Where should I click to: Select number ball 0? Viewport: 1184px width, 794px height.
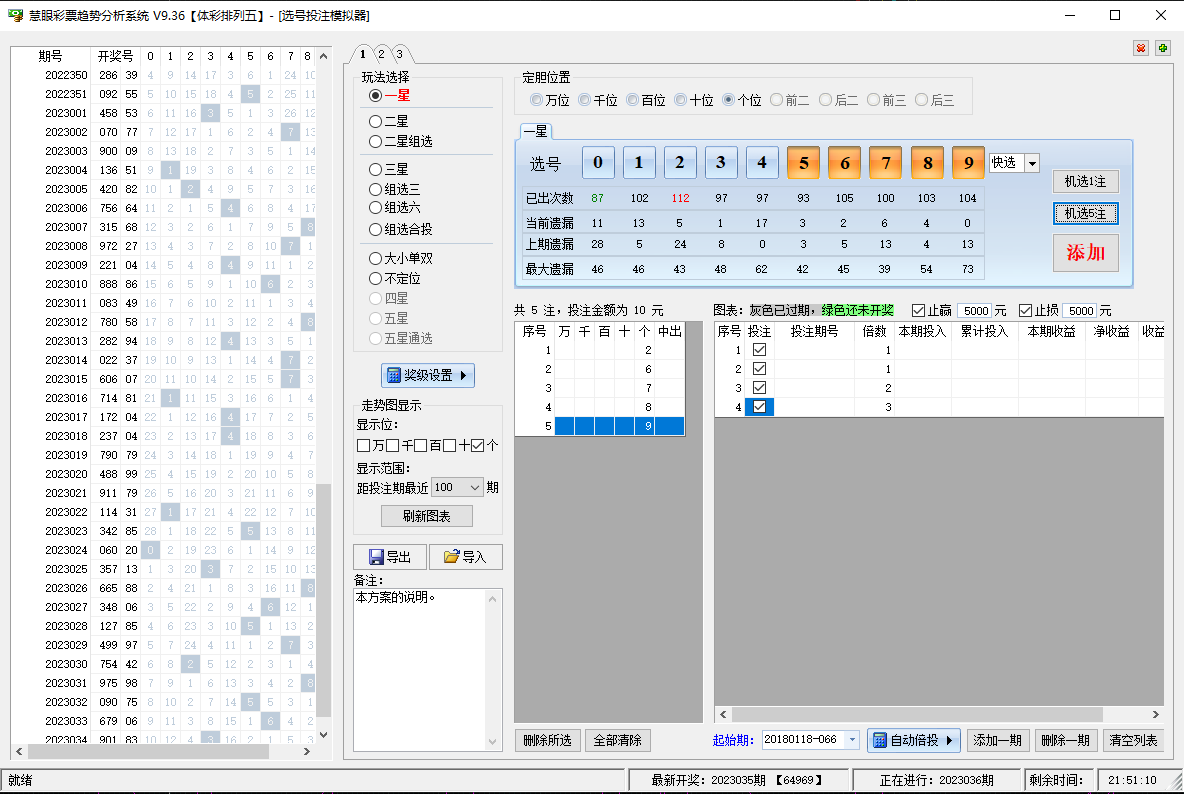point(598,162)
